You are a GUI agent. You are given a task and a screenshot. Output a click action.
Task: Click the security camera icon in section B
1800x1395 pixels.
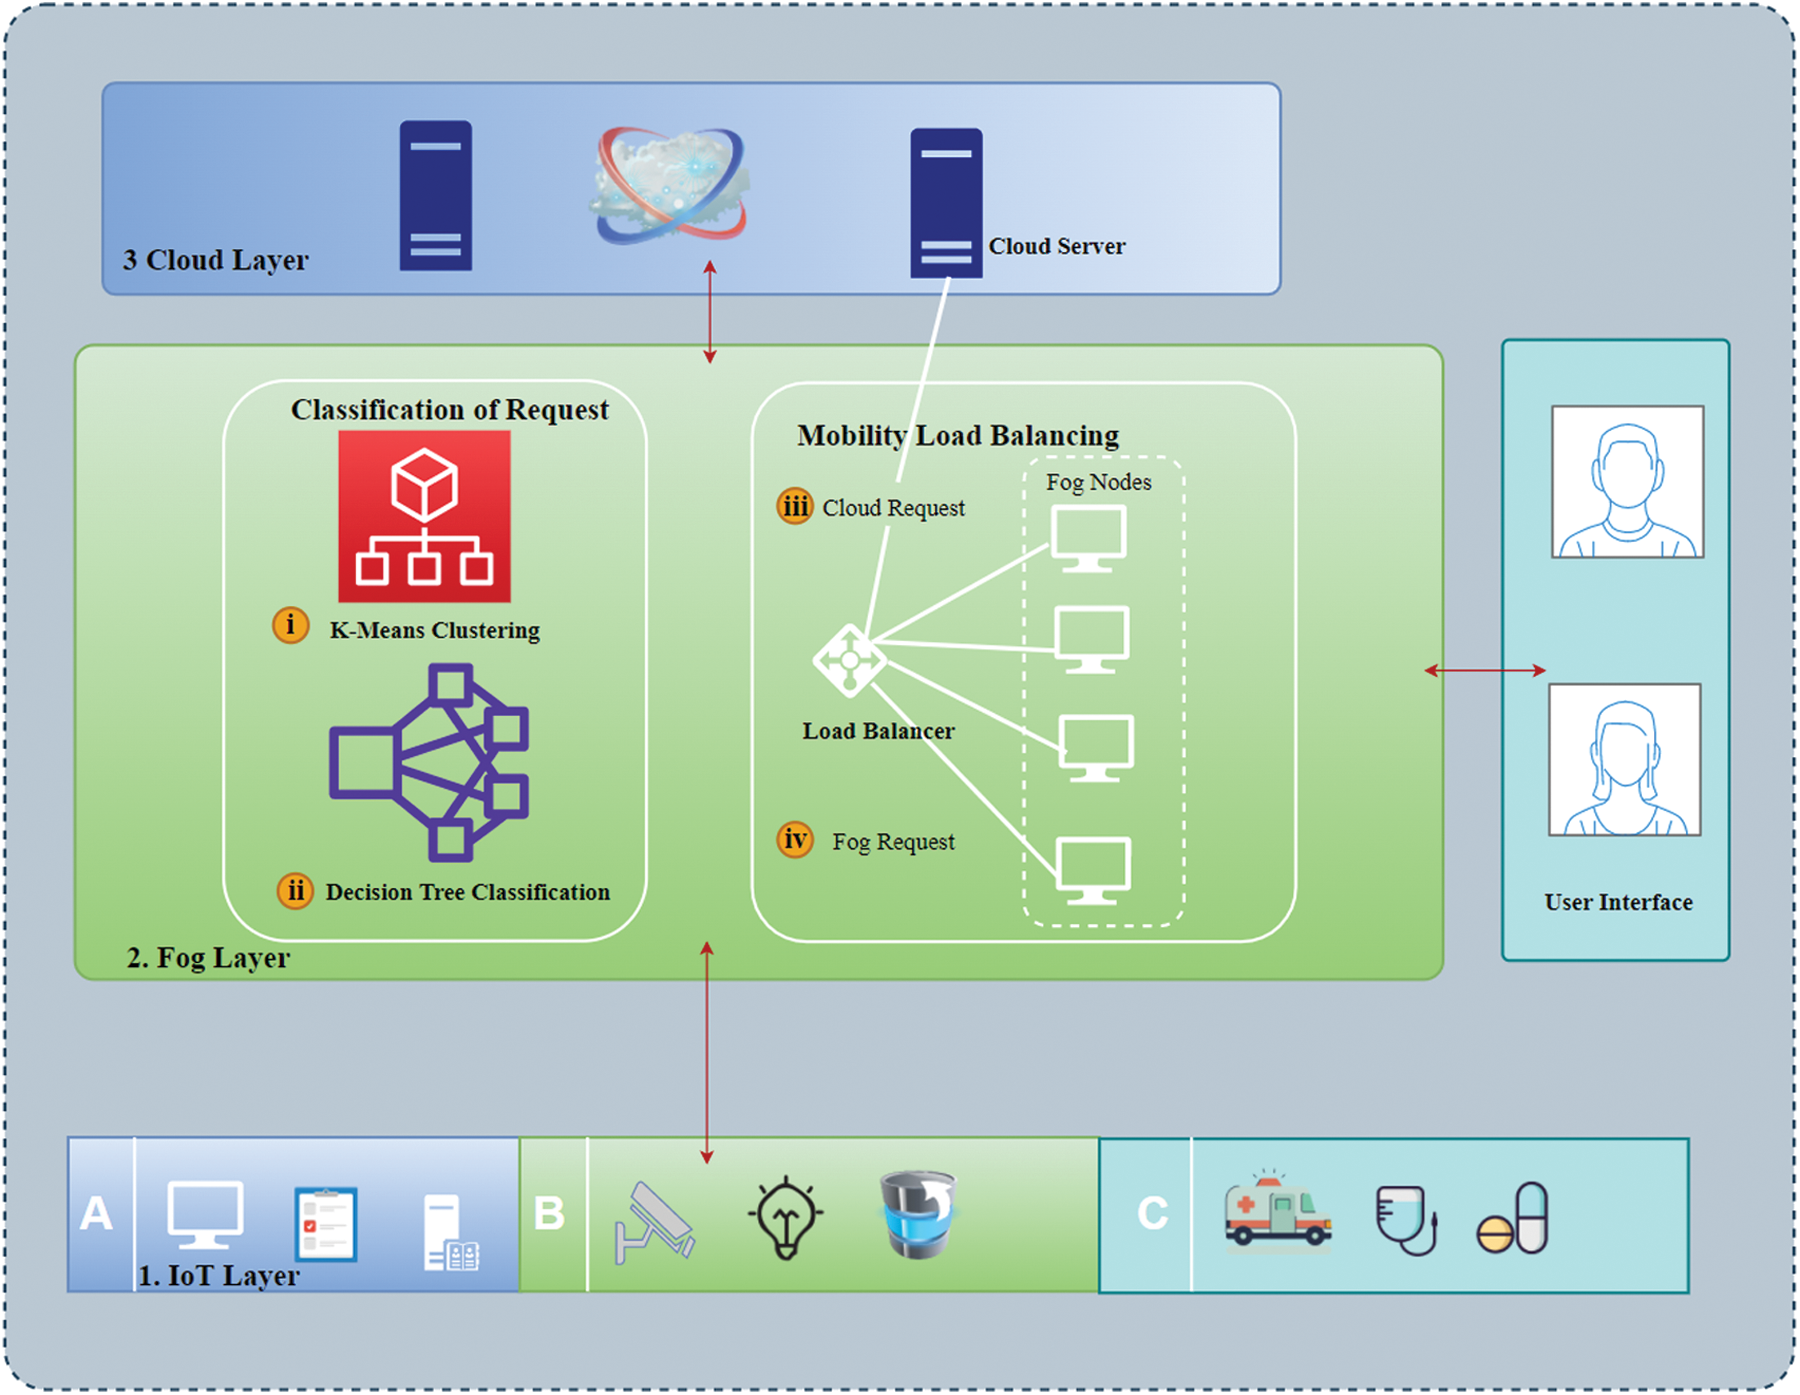click(x=654, y=1223)
